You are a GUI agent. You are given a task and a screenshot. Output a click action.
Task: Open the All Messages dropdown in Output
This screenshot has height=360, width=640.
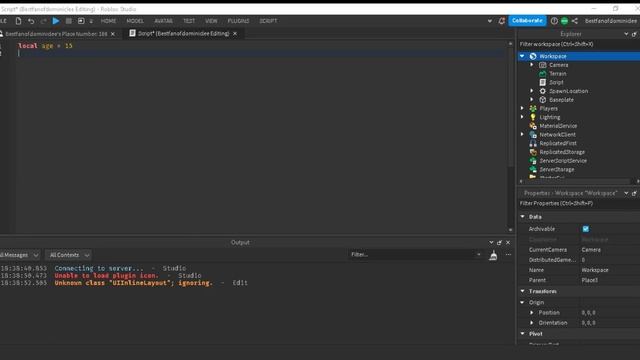tap(19, 255)
